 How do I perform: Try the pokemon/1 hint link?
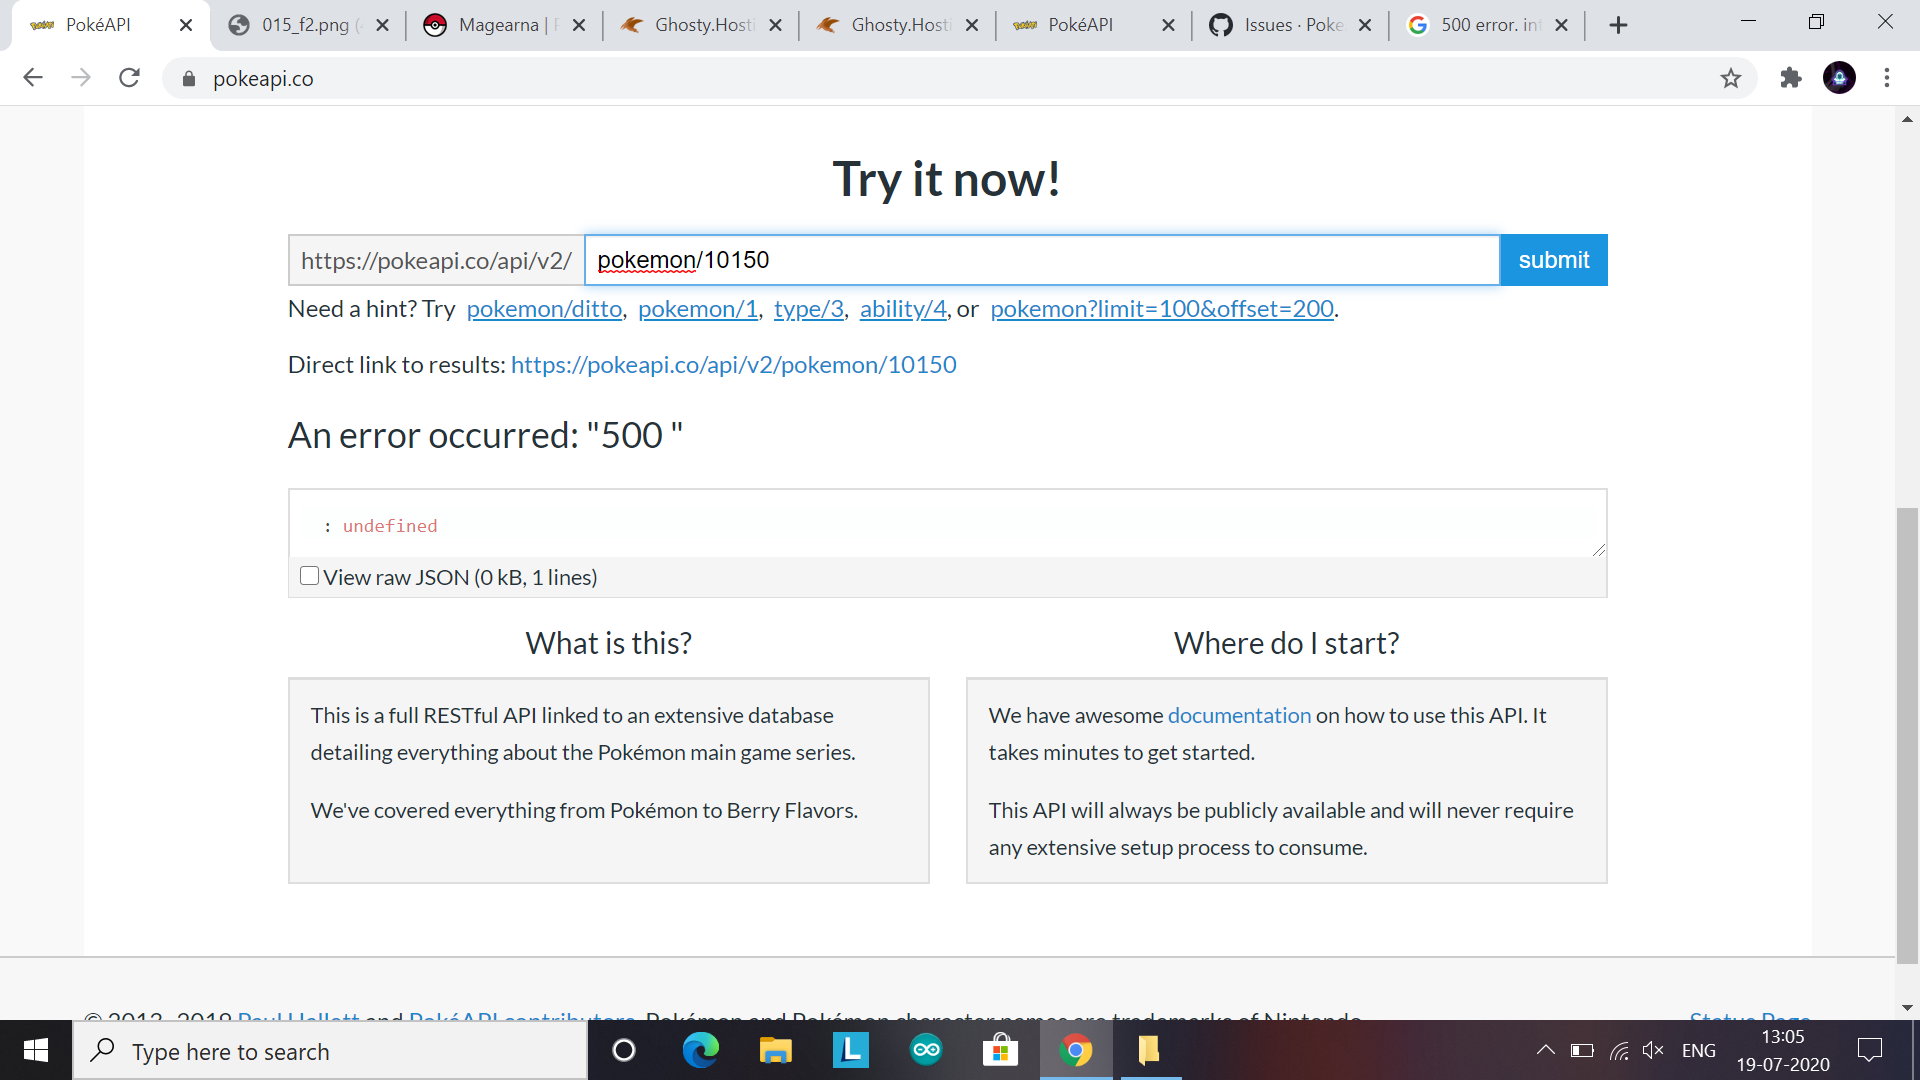(x=698, y=309)
